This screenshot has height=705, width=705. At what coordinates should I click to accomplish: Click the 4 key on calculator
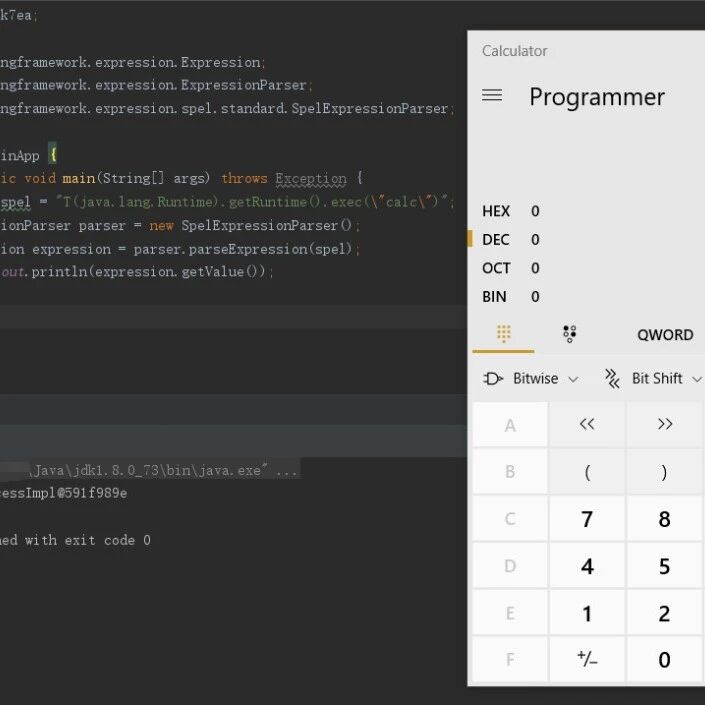[587, 566]
